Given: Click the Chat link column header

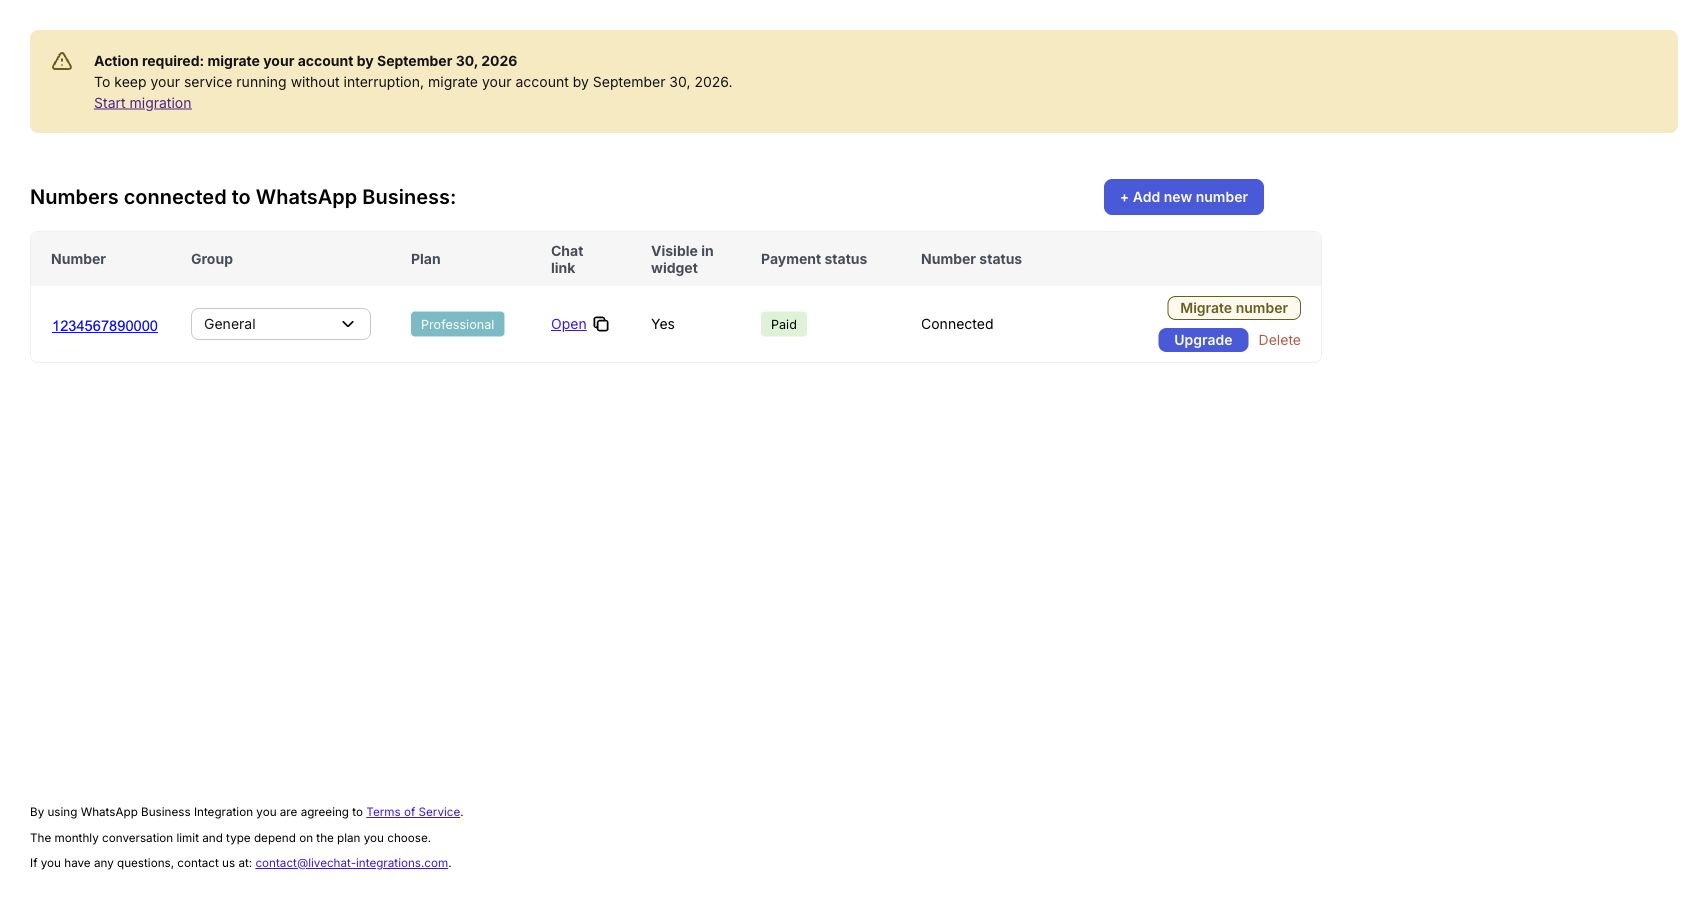Looking at the screenshot, I should [567, 259].
